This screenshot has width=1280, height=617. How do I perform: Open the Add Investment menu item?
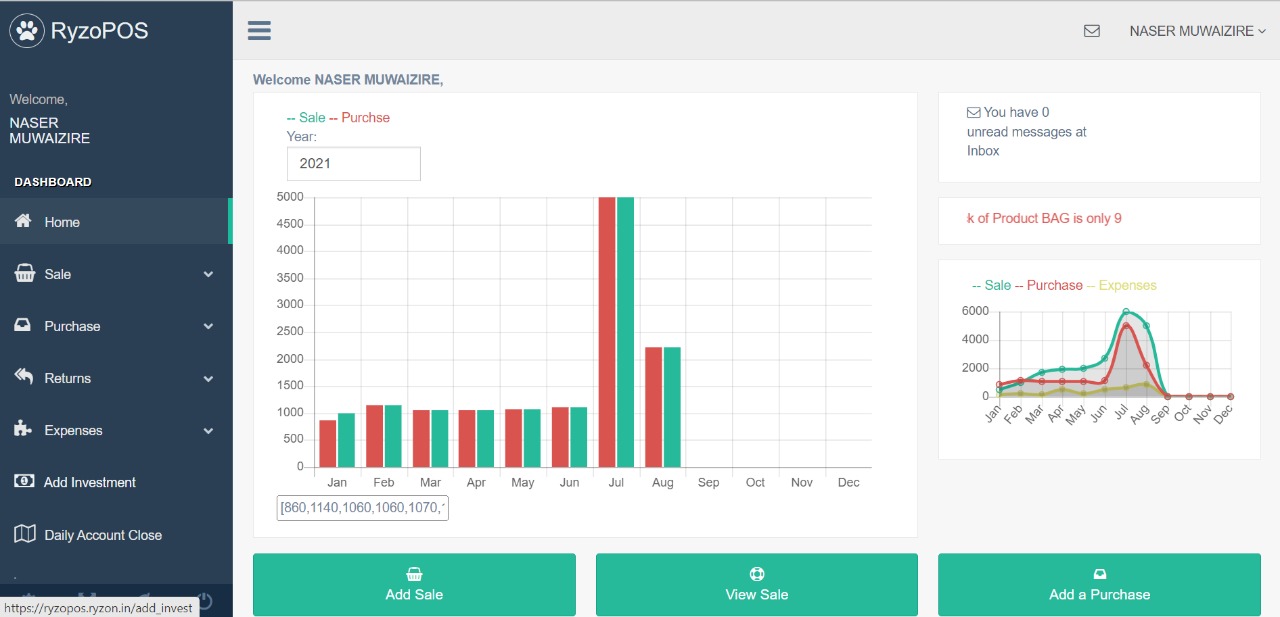(x=90, y=482)
